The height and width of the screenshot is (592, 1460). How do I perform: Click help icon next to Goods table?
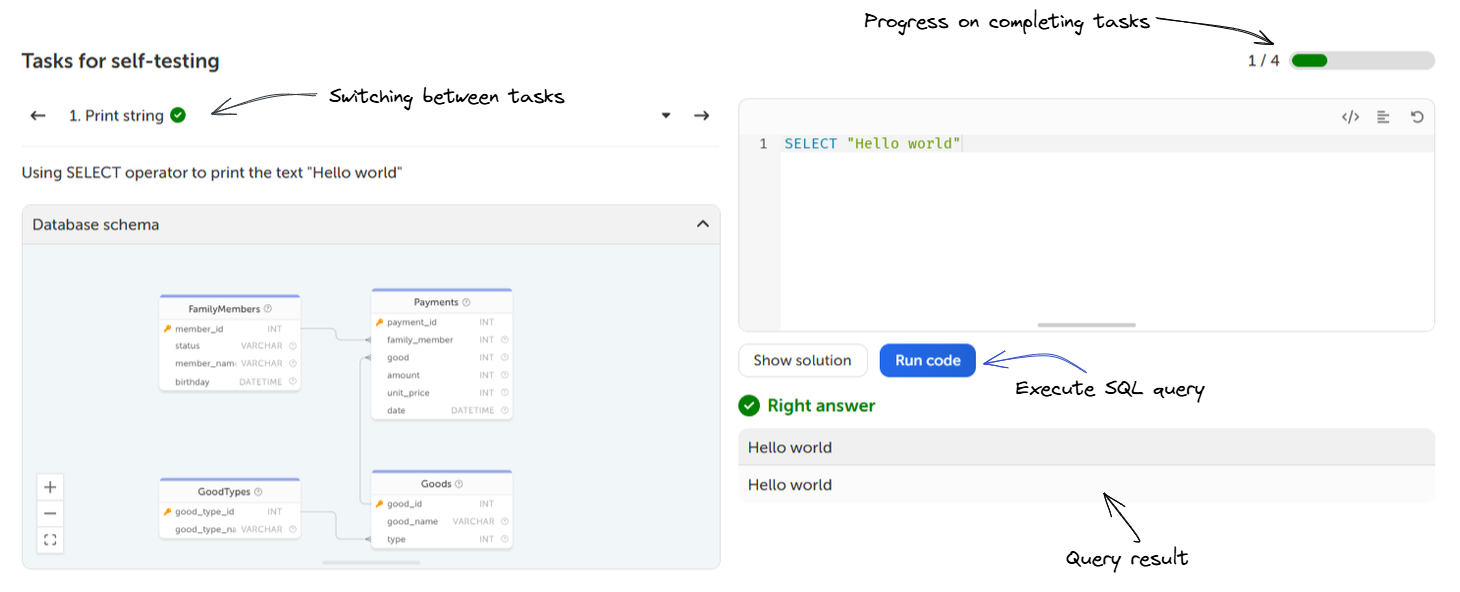coord(459,484)
